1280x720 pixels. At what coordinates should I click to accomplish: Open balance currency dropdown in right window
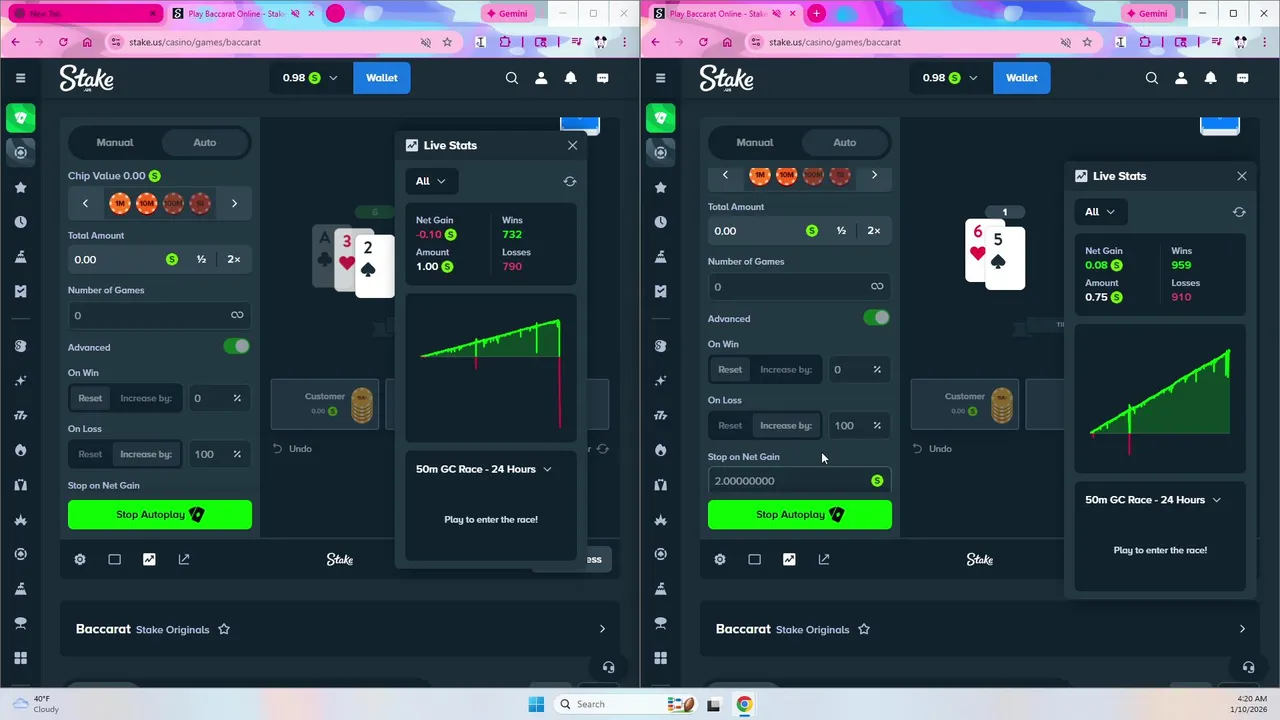[x=950, y=78]
